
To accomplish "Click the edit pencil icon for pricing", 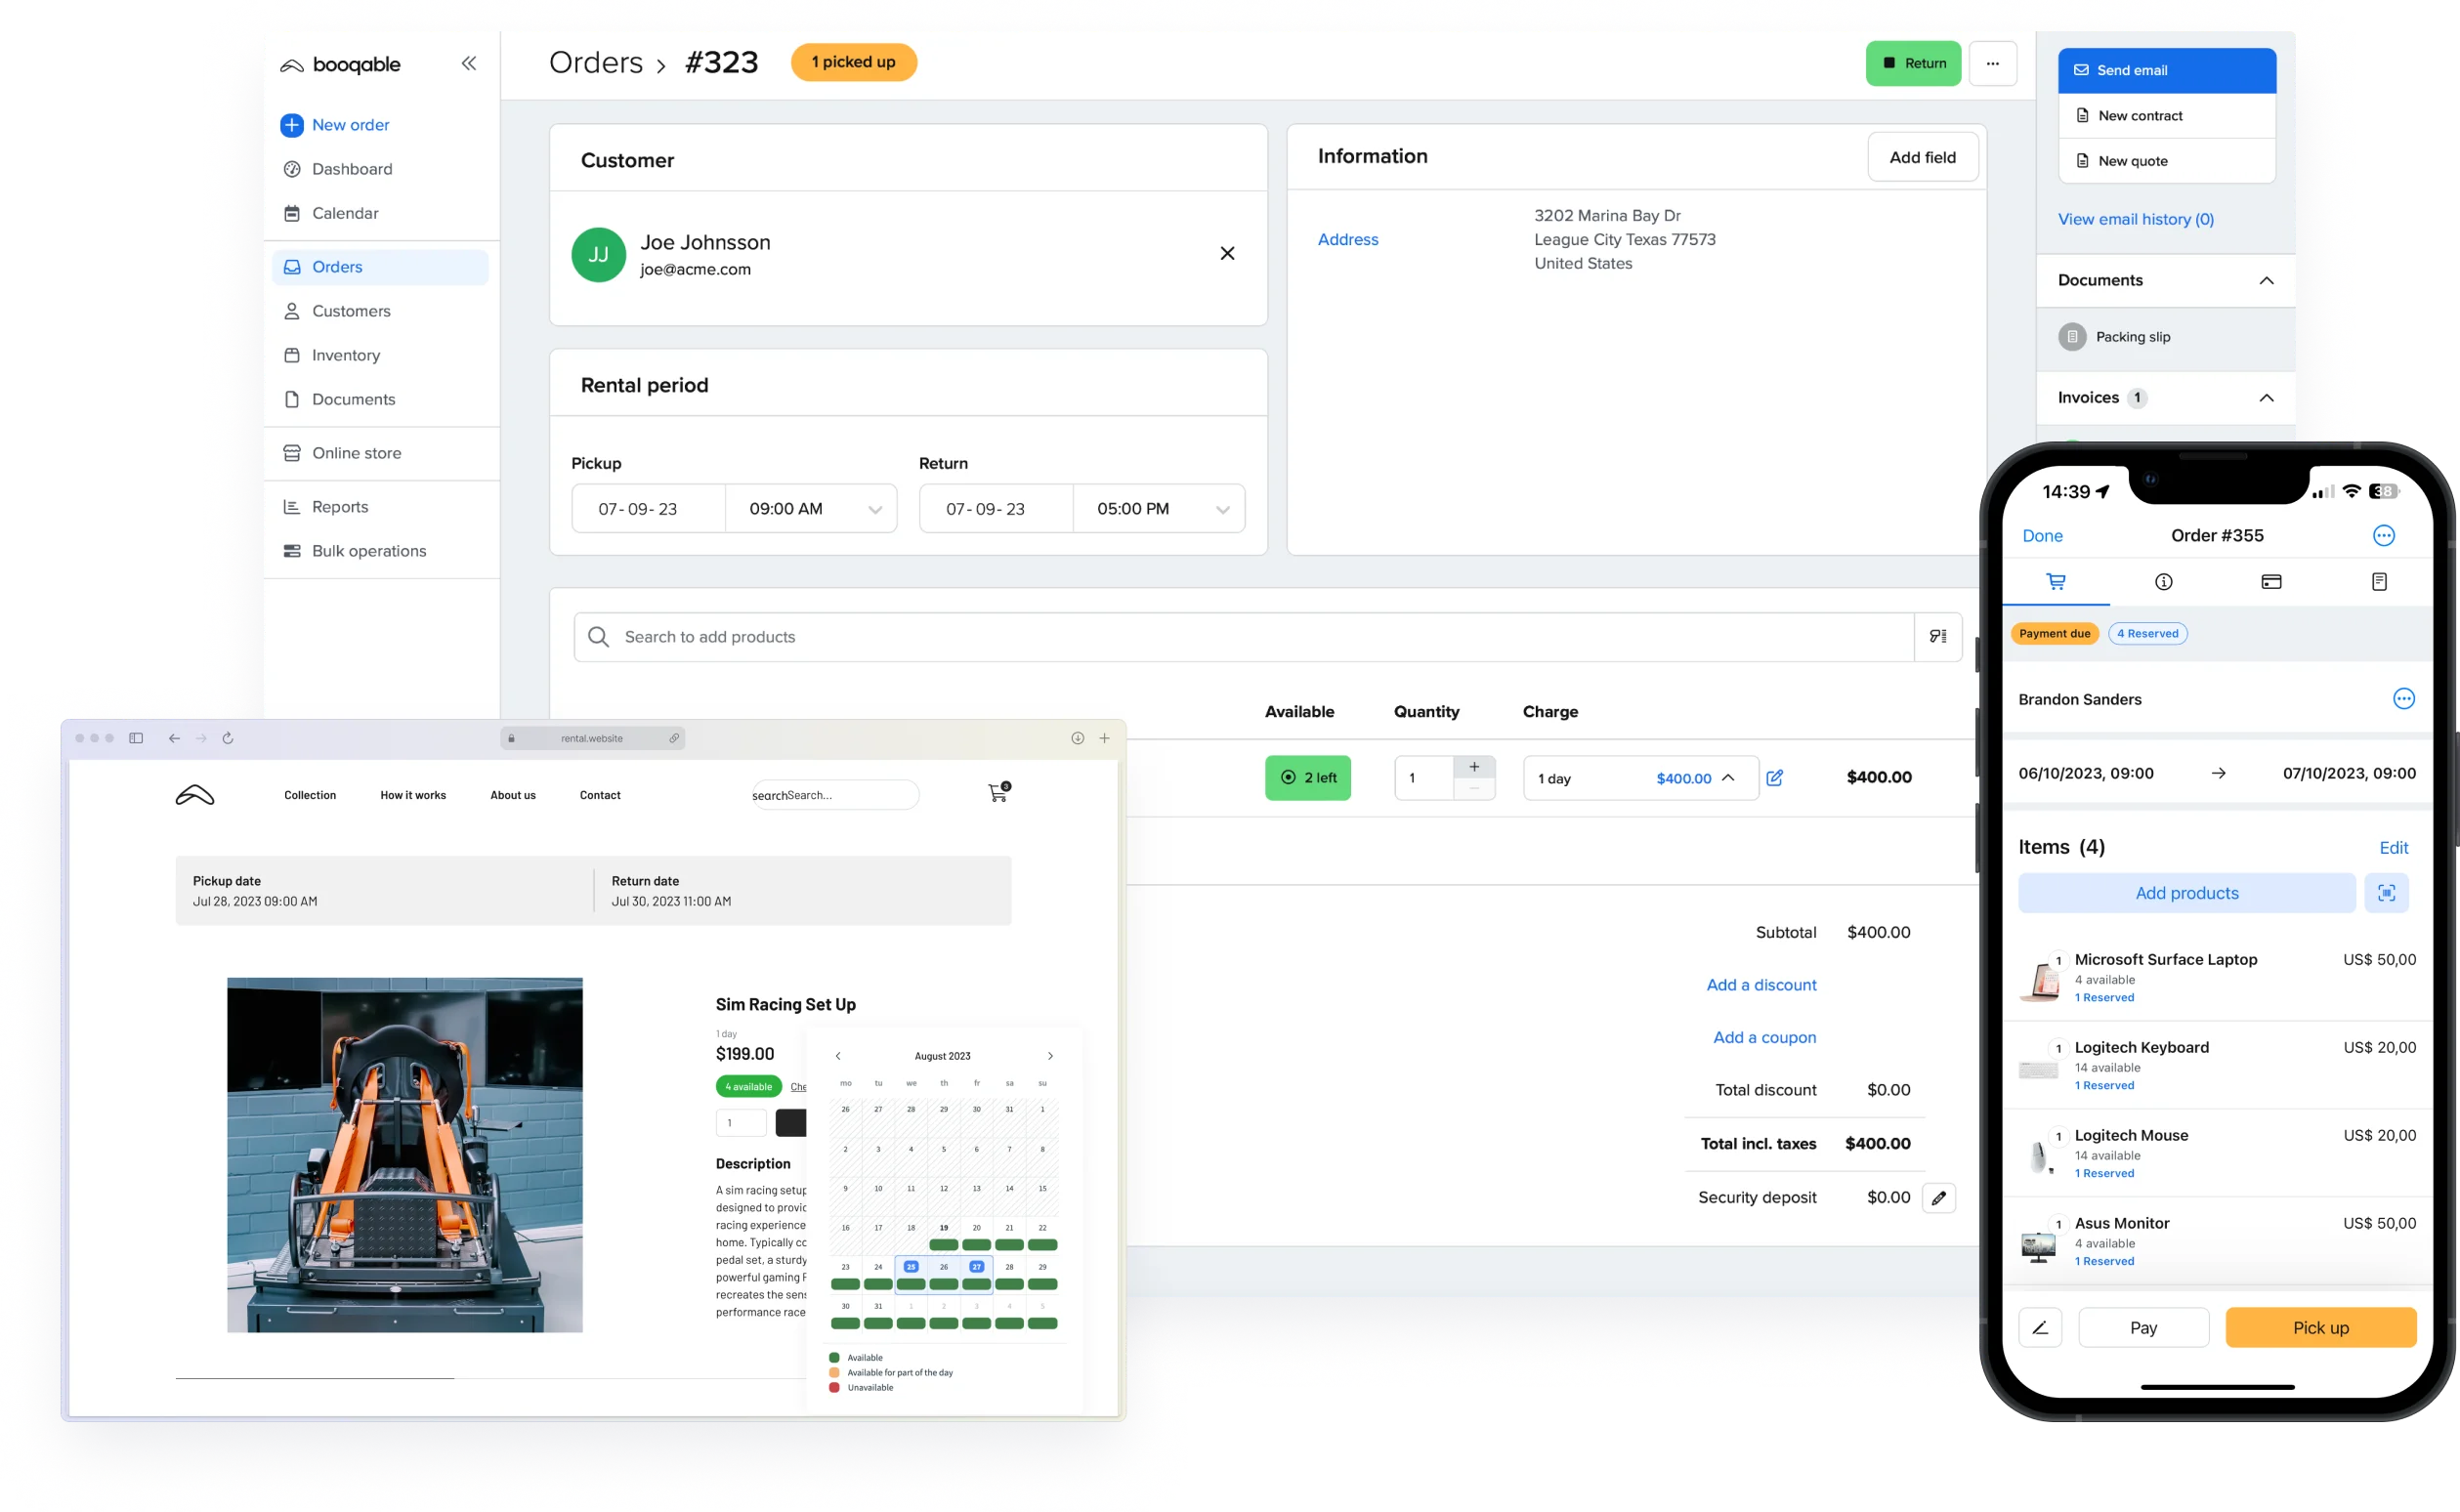I will point(1773,777).
